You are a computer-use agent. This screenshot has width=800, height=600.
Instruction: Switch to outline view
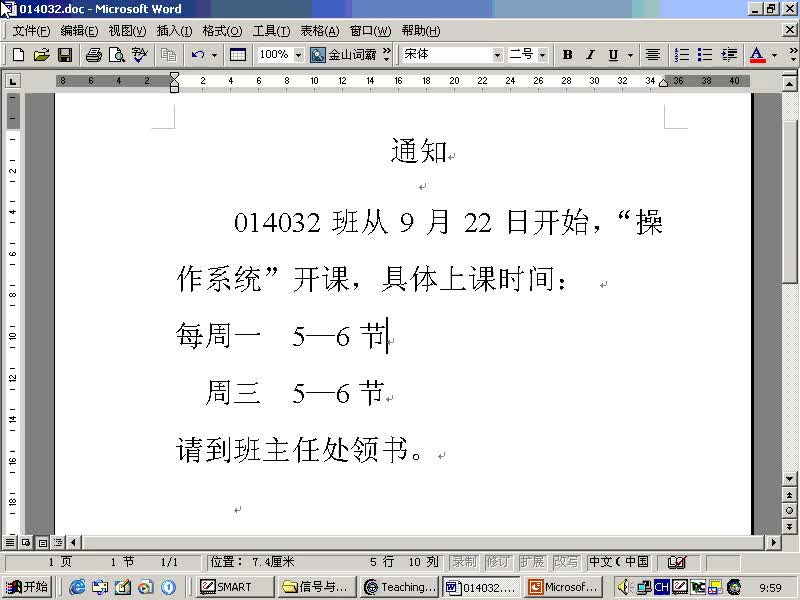coord(58,542)
